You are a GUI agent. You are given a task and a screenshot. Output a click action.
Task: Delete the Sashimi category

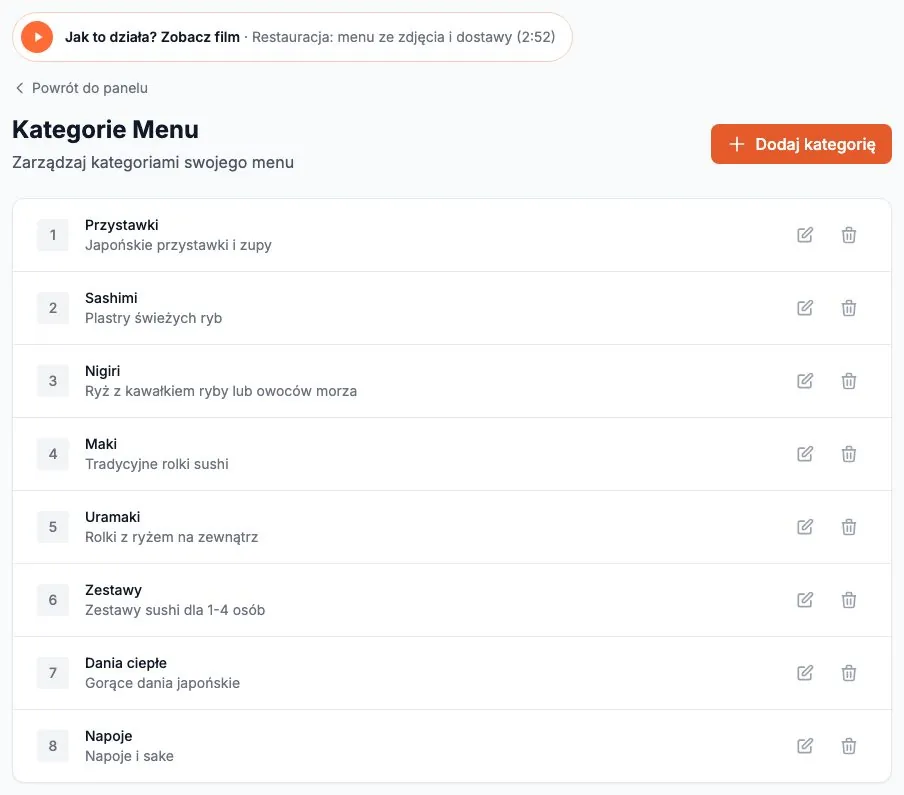(x=849, y=308)
